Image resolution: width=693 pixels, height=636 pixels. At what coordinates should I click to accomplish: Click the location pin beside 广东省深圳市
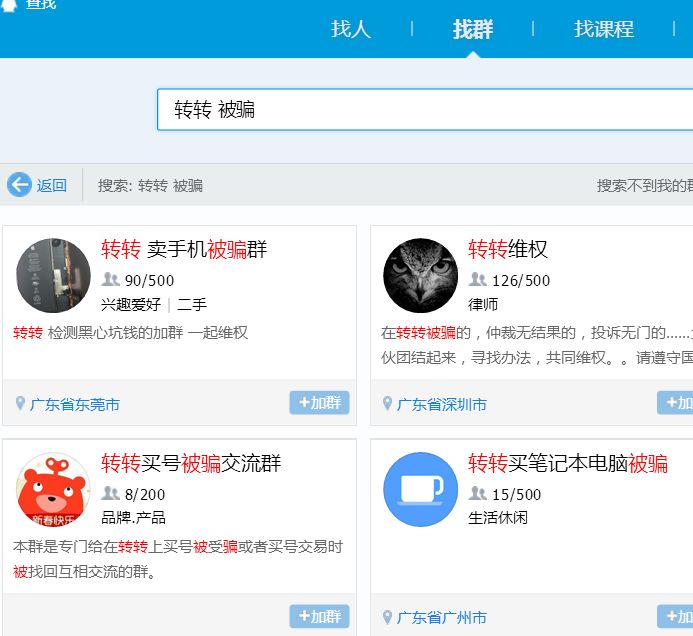pos(387,403)
